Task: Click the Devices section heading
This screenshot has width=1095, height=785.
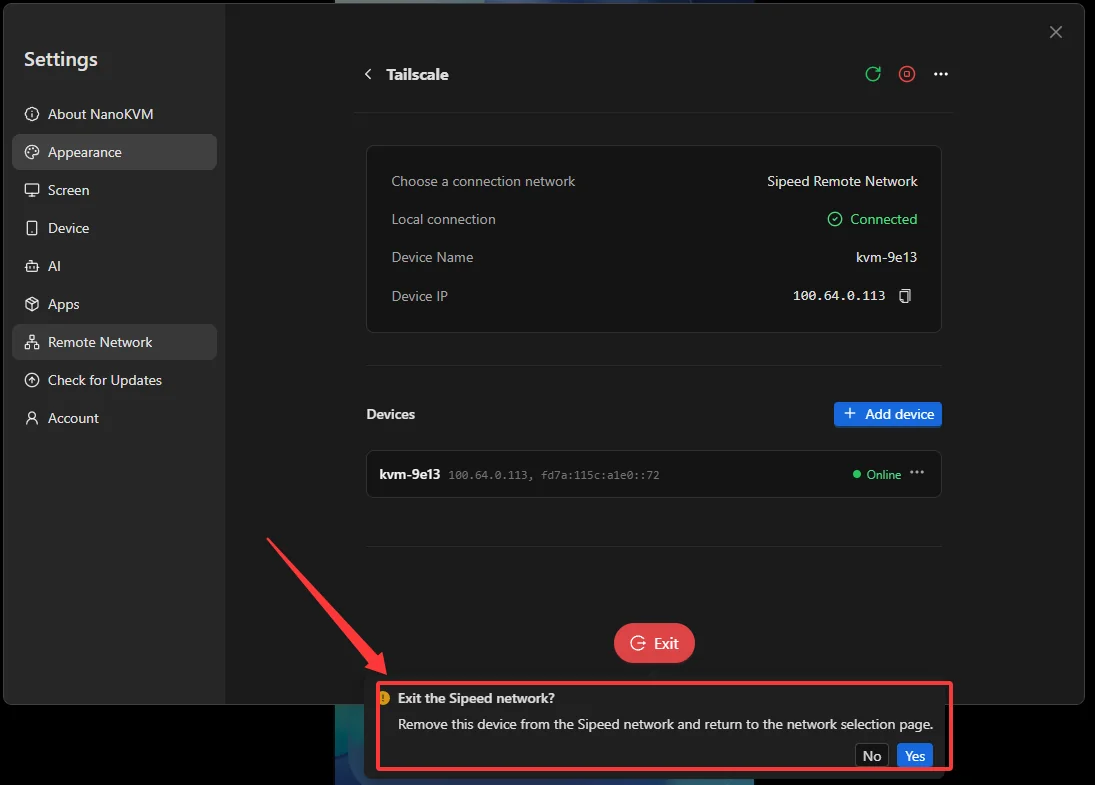Action: (x=390, y=414)
